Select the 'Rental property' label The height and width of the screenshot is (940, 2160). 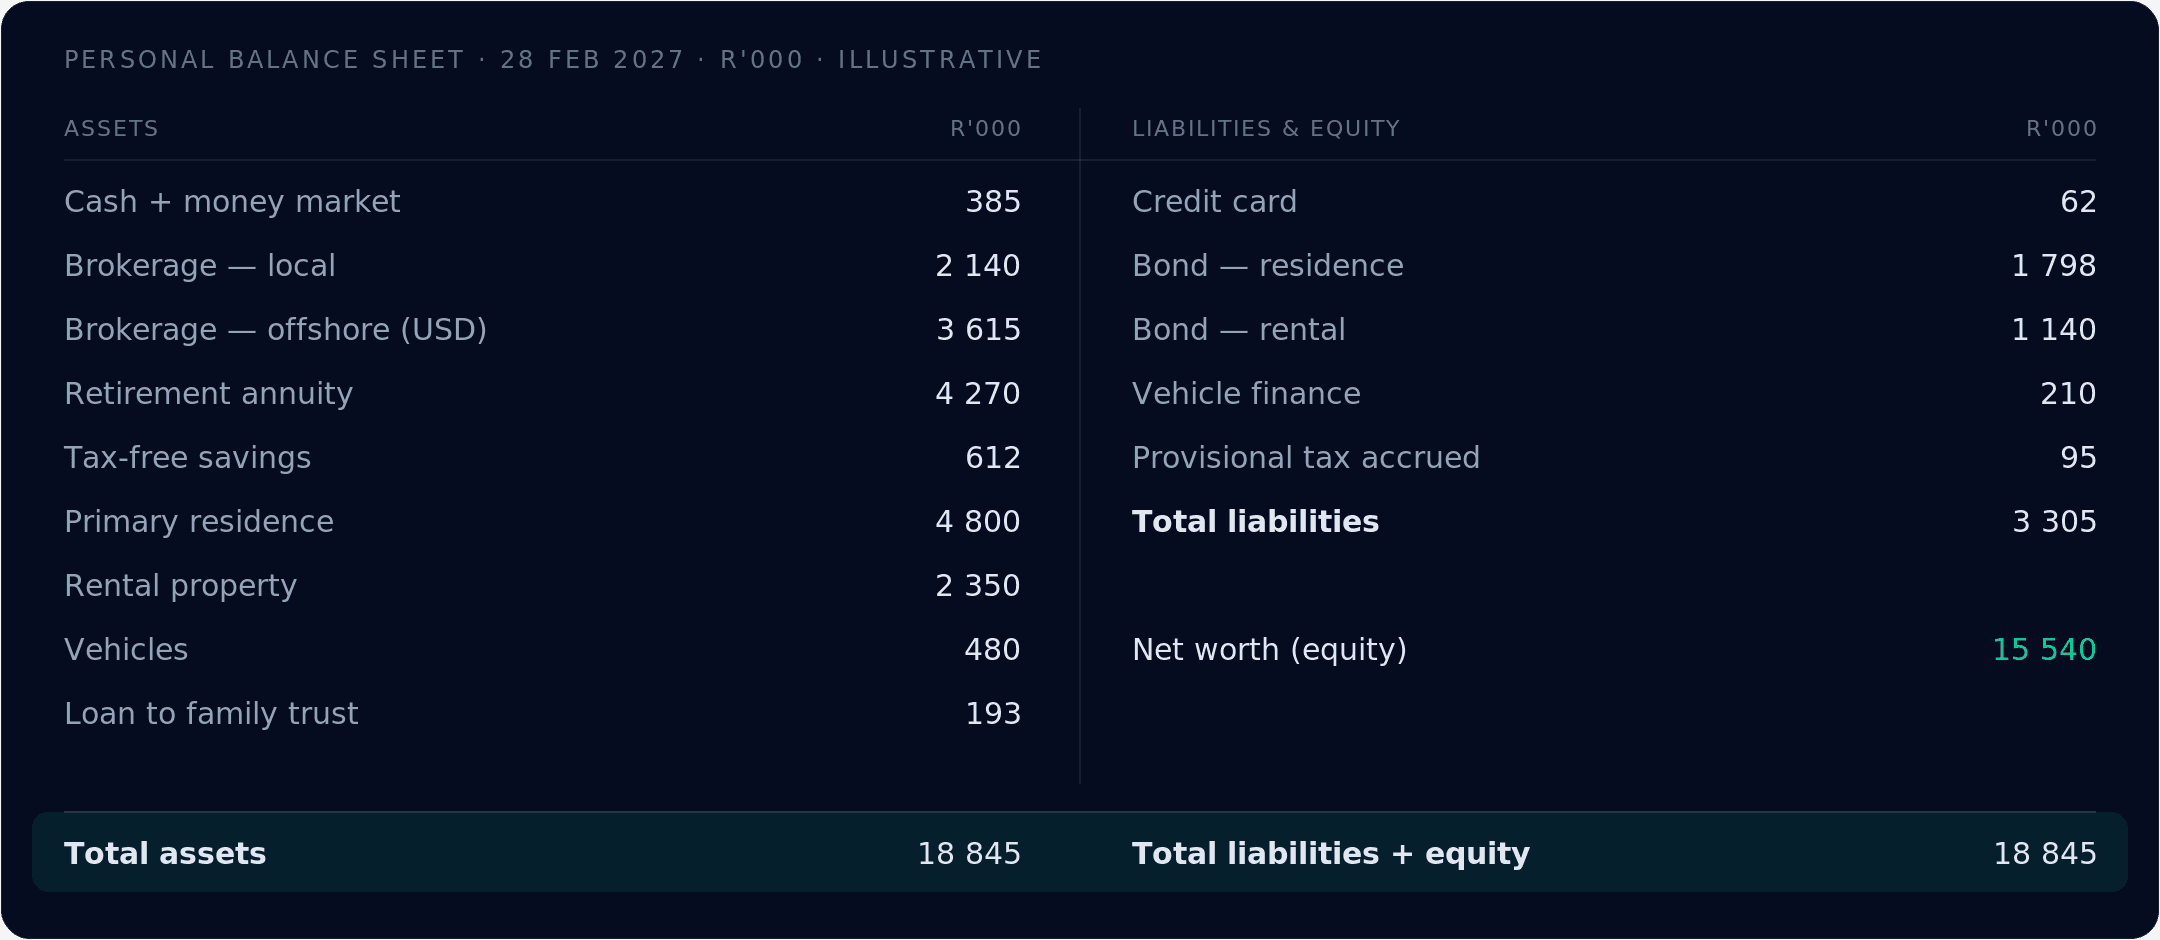(x=181, y=586)
